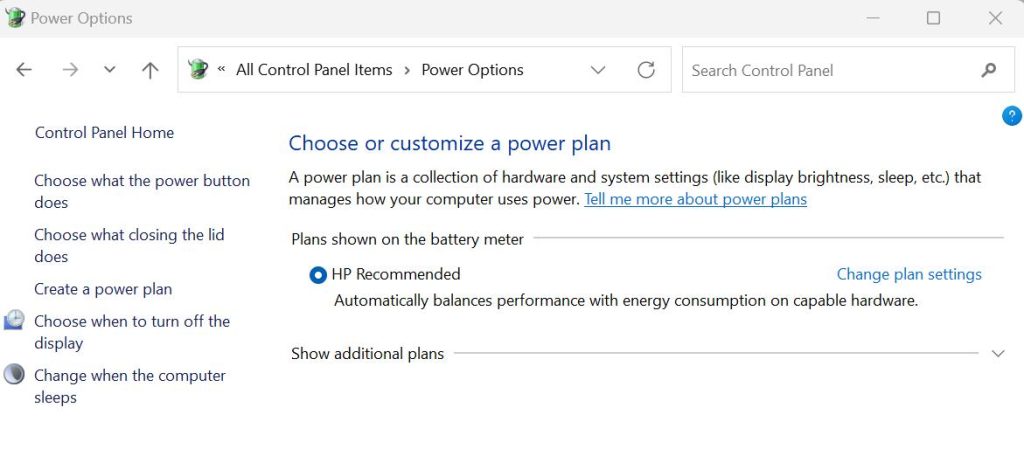Open Tell me more about power plans
This screenshot has width=1024, height=449.
(695, 199)
